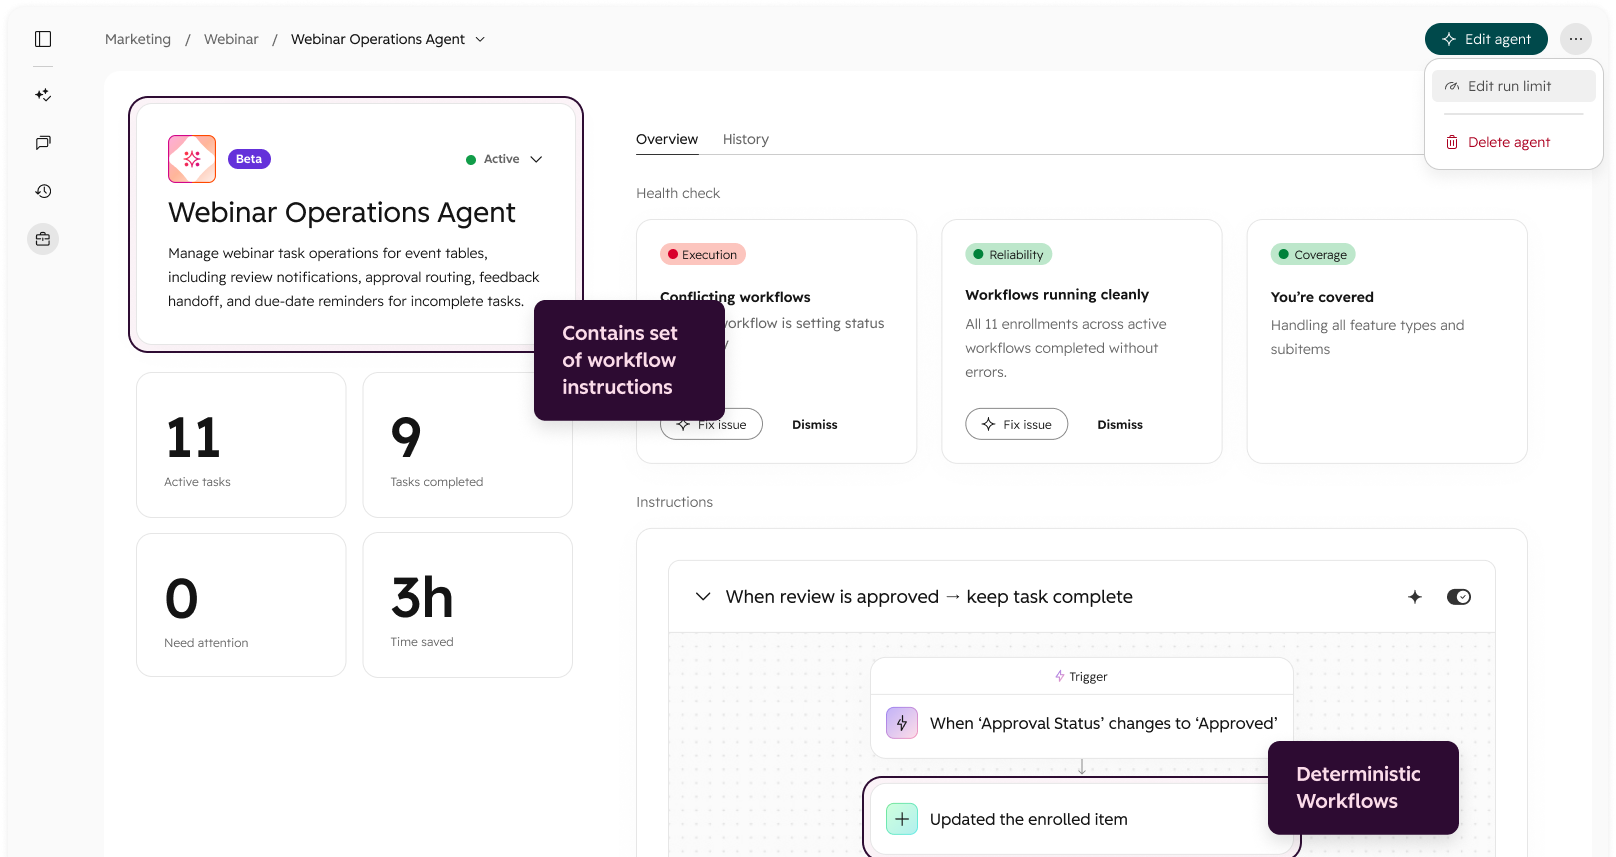Click the lightning icon beside Approval Status trigger
Screen dimensions: 1616x857
click(x=902, y=723)
